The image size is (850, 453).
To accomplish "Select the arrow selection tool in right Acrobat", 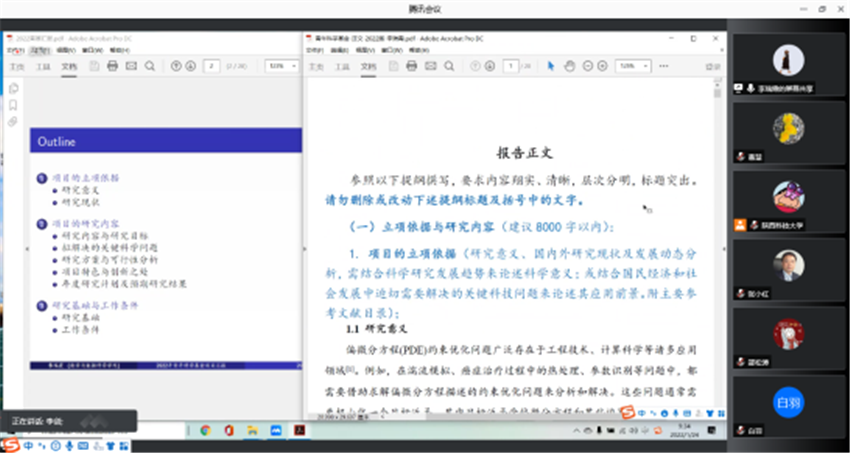I will [551, 66].
